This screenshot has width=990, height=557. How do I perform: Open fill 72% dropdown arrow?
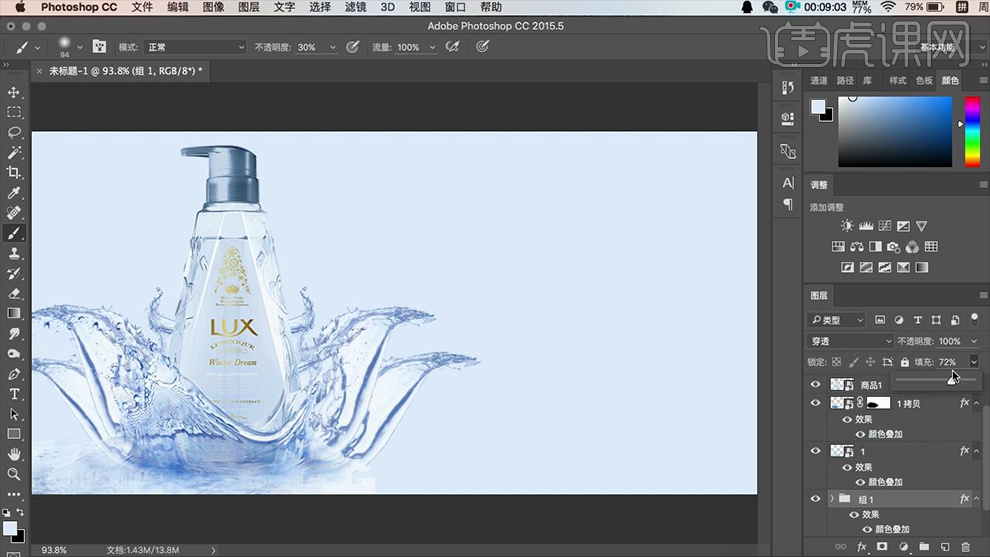click(974, 362)
